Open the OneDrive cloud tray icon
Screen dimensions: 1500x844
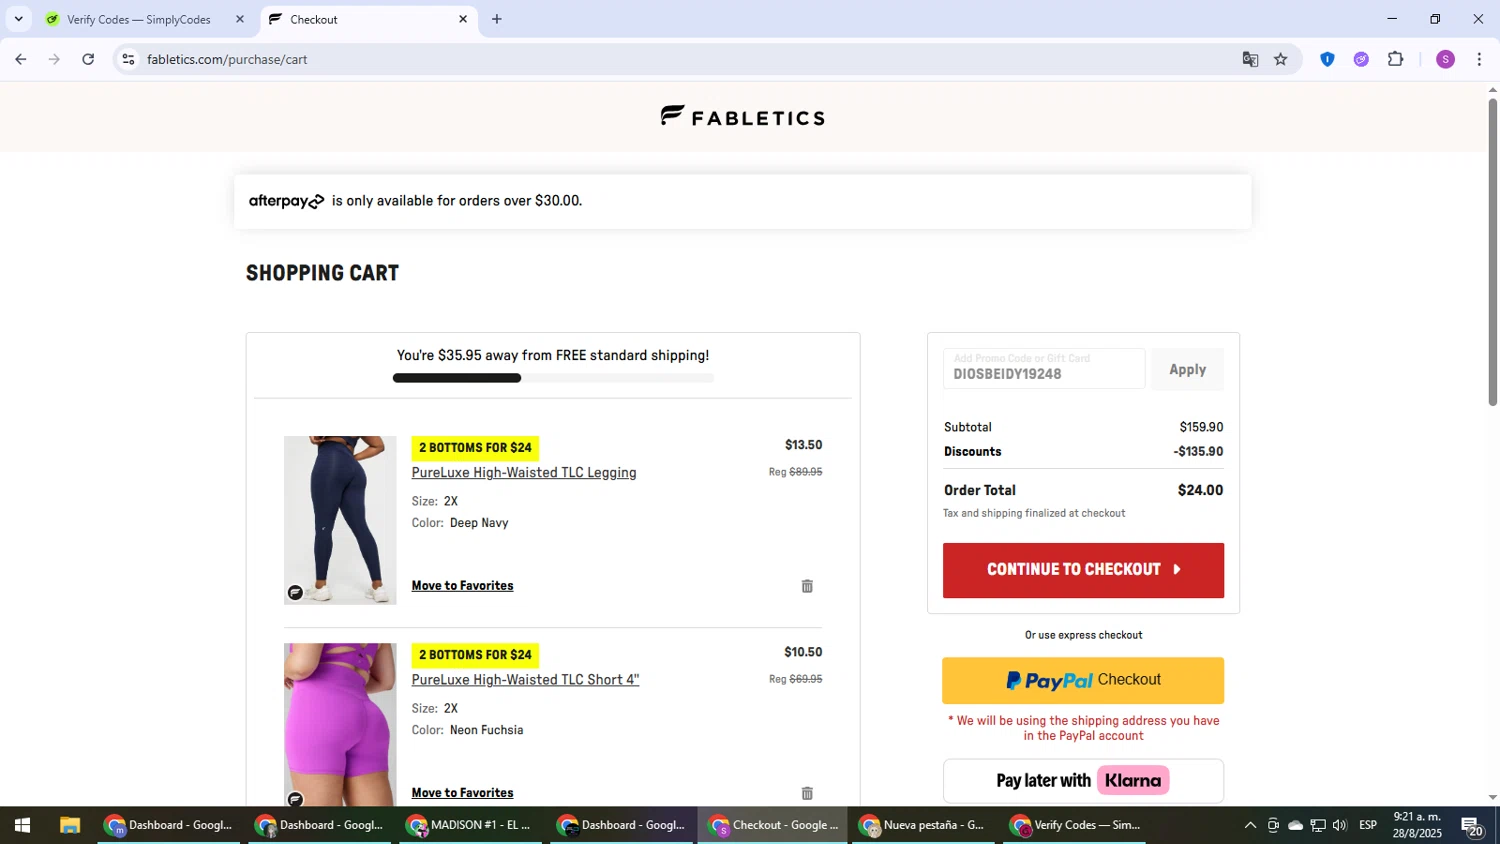click(1295, 825)
